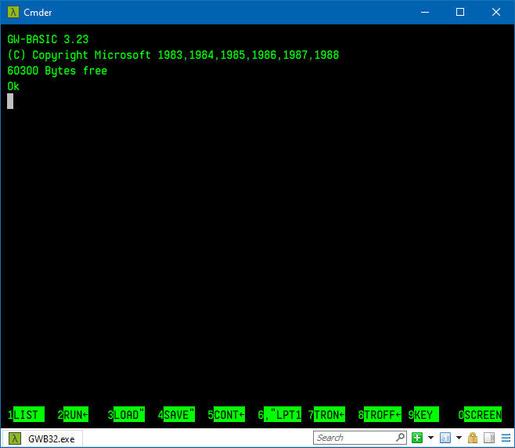Click the F3 LOAD function key label
The width and height of the screenshot is (515, 448).
coord(126,415)
